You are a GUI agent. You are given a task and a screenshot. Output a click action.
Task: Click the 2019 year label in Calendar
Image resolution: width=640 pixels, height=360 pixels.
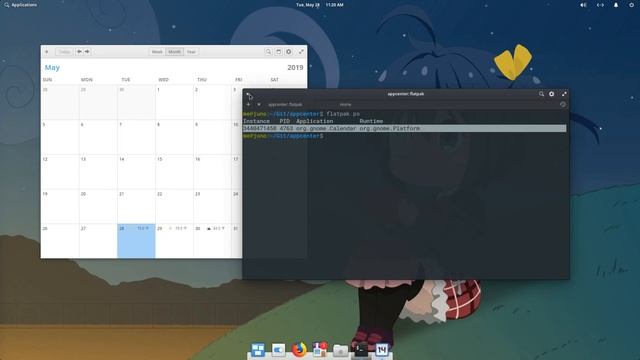point(295,68)
